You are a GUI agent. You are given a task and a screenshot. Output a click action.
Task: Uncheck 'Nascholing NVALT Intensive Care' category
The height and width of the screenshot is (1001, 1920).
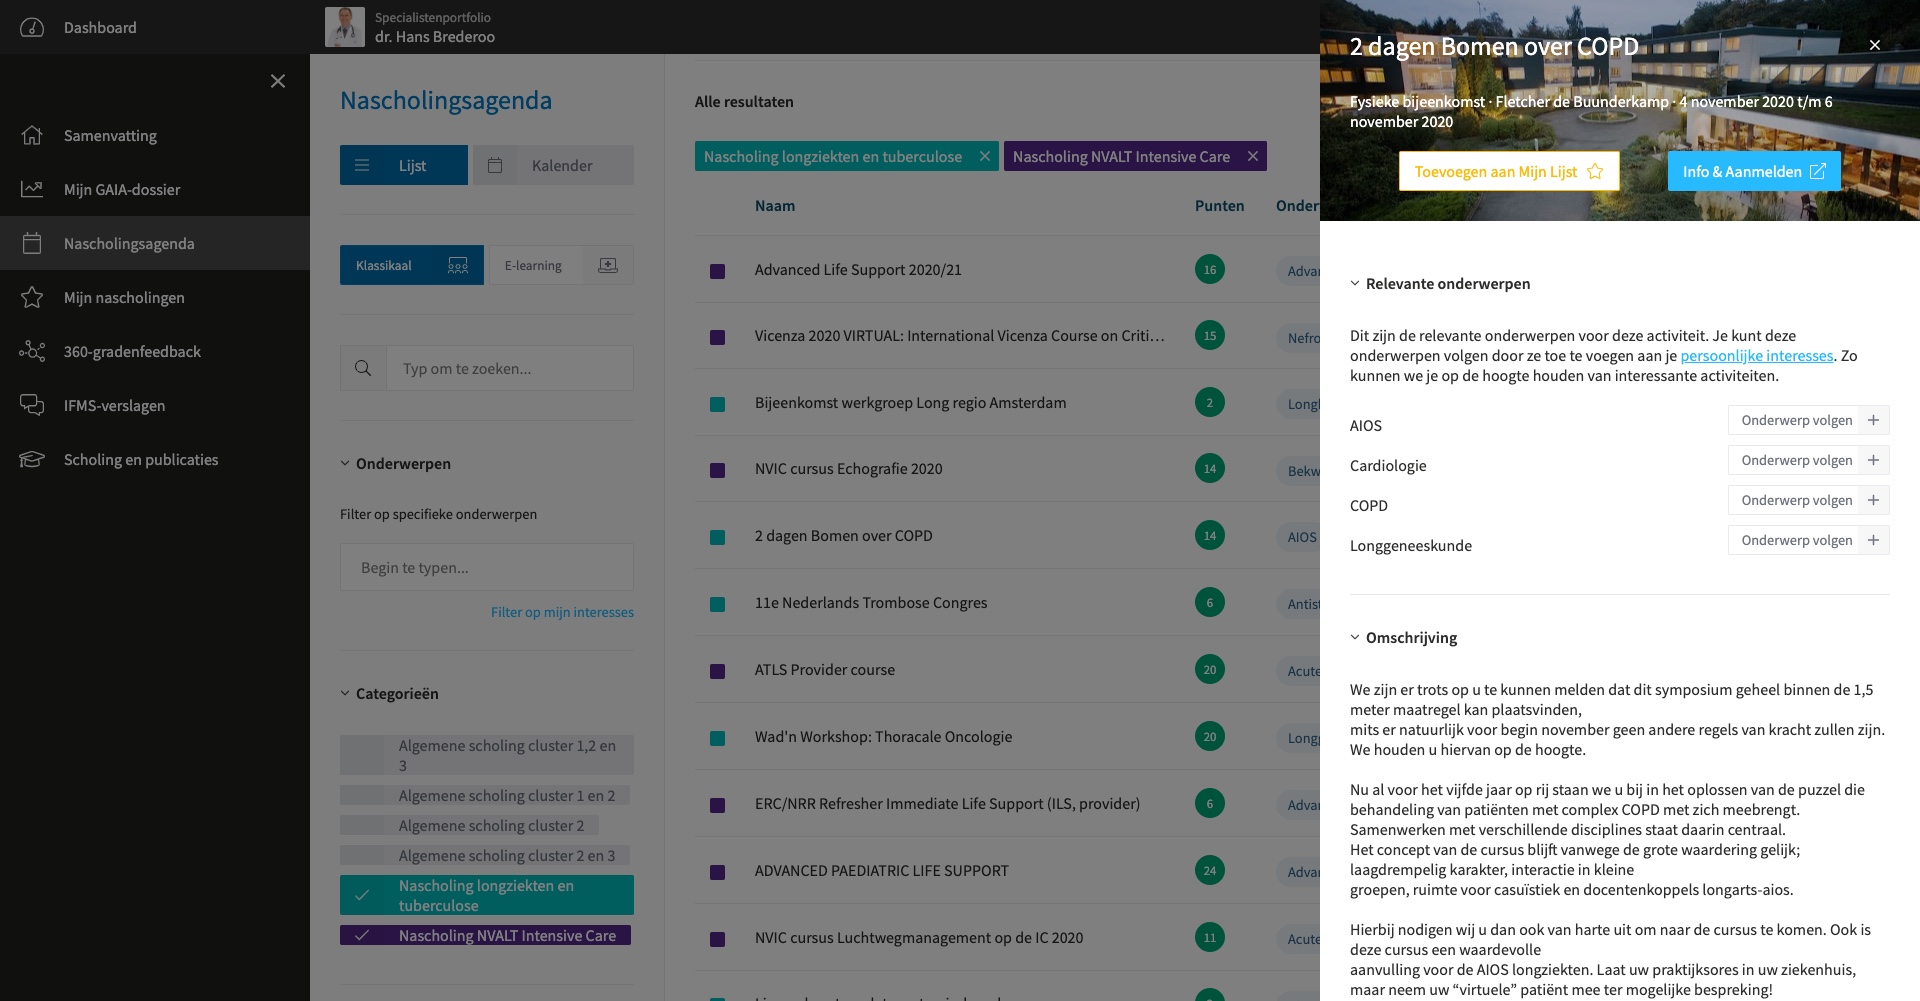[485, 935]
